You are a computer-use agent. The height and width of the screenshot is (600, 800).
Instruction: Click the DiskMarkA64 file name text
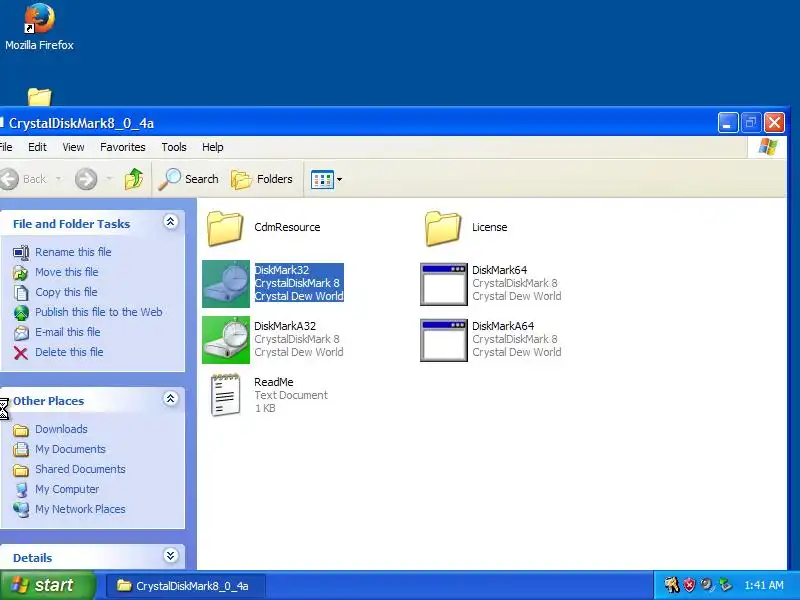tap(503, 326)
